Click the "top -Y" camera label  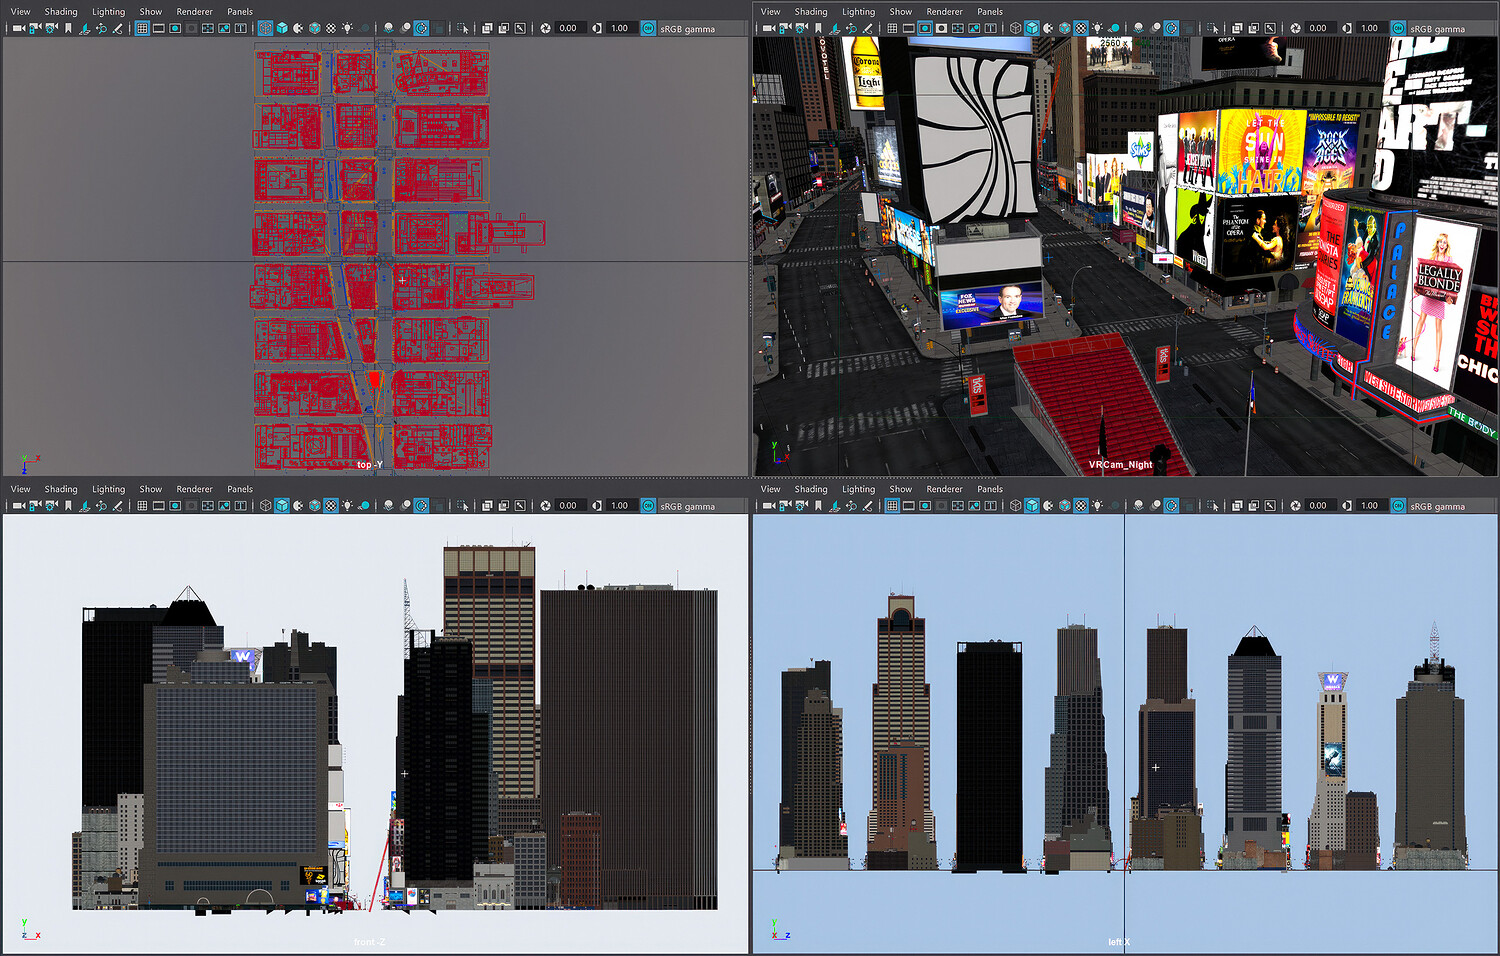tap(370, 465)
